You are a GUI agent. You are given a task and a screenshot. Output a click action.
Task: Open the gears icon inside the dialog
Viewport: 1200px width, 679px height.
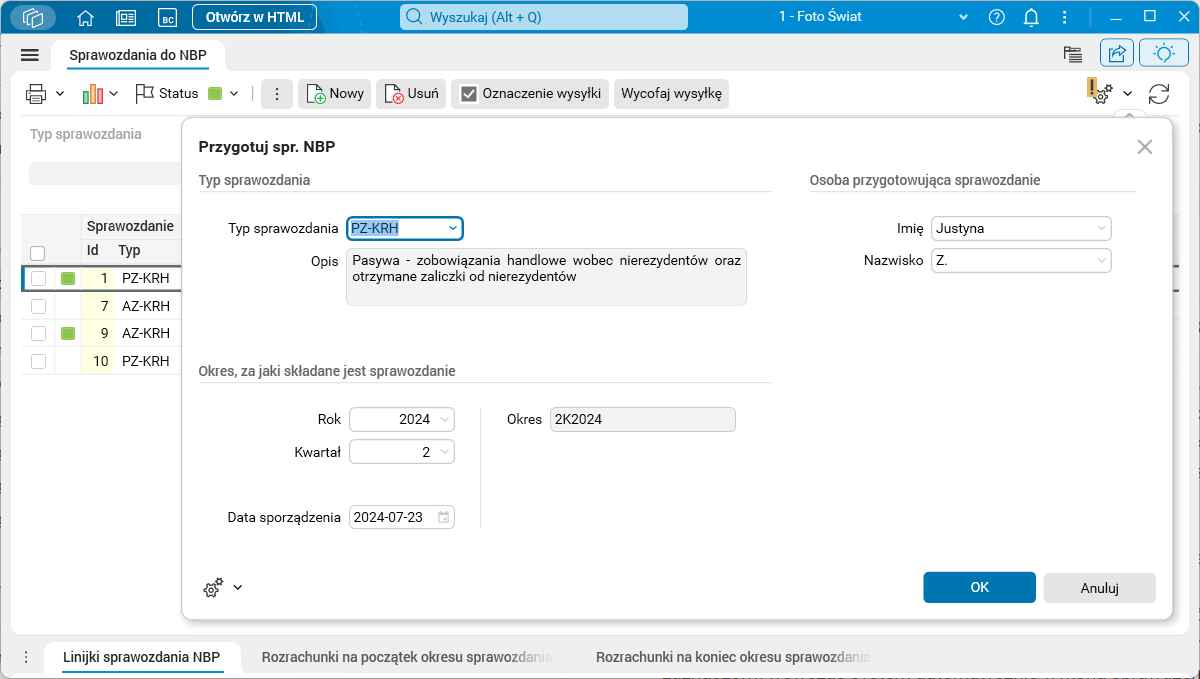pos(211,588)
